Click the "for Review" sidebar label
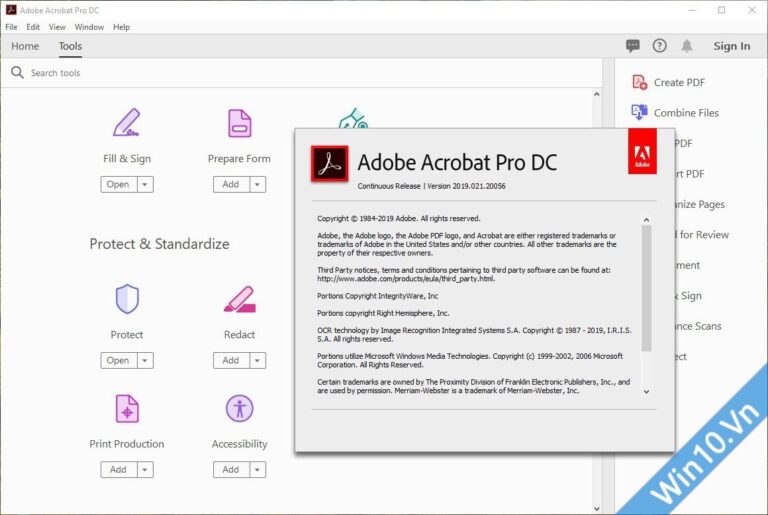 pos(704,235)
